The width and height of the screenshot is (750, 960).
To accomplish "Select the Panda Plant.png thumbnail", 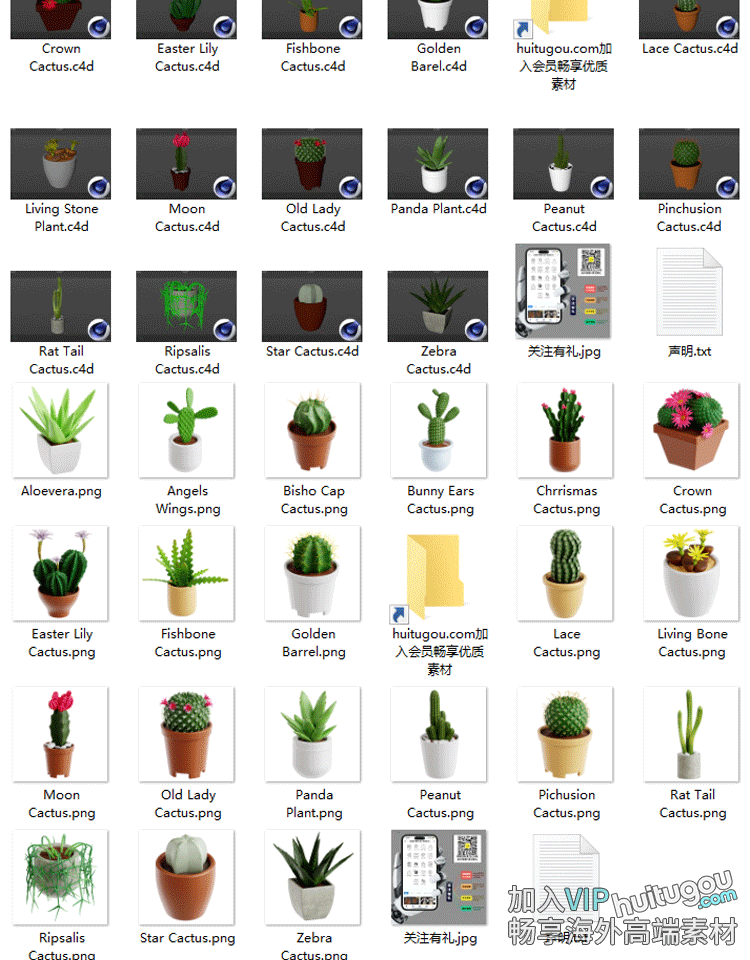I will (312, 734).
